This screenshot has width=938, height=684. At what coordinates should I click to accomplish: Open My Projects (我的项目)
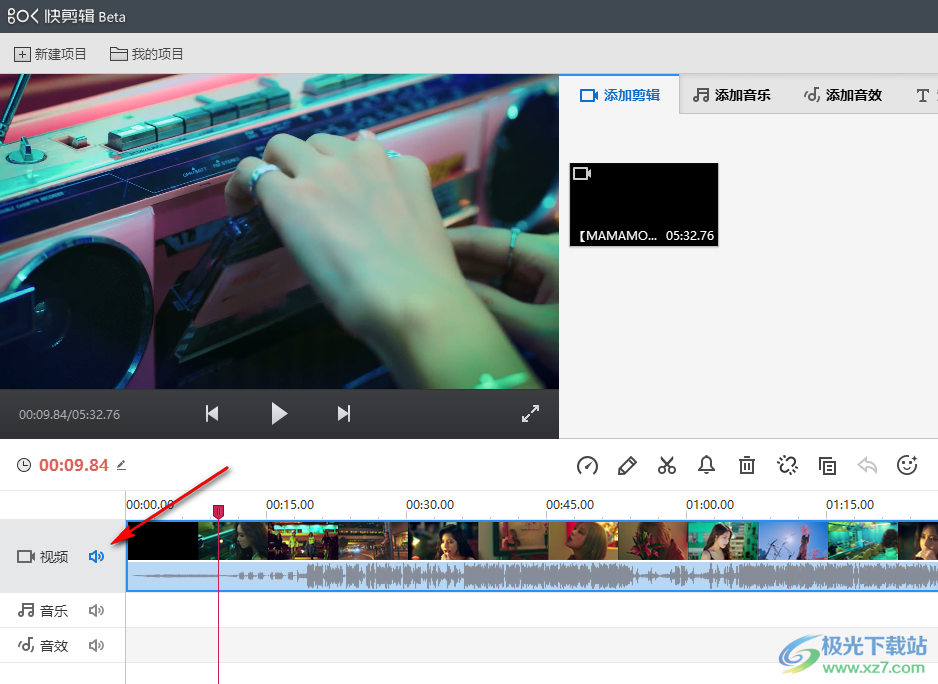[x=147, y=54]
